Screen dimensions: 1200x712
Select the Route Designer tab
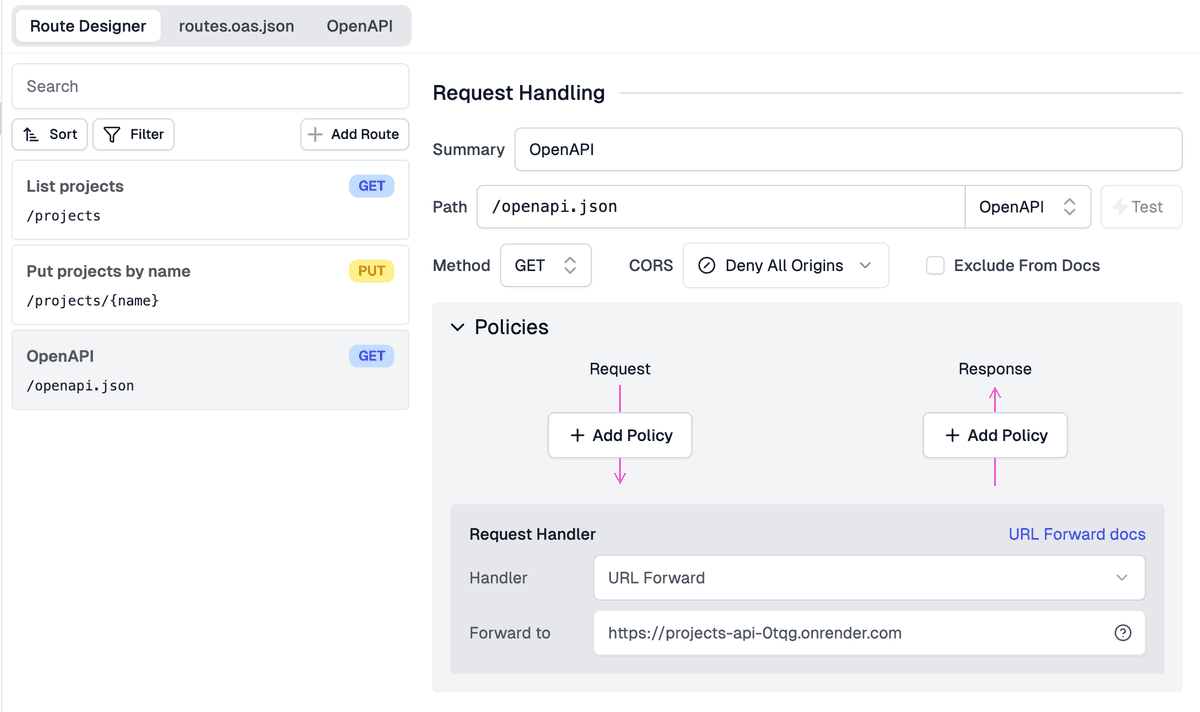[x=88, y=26]
